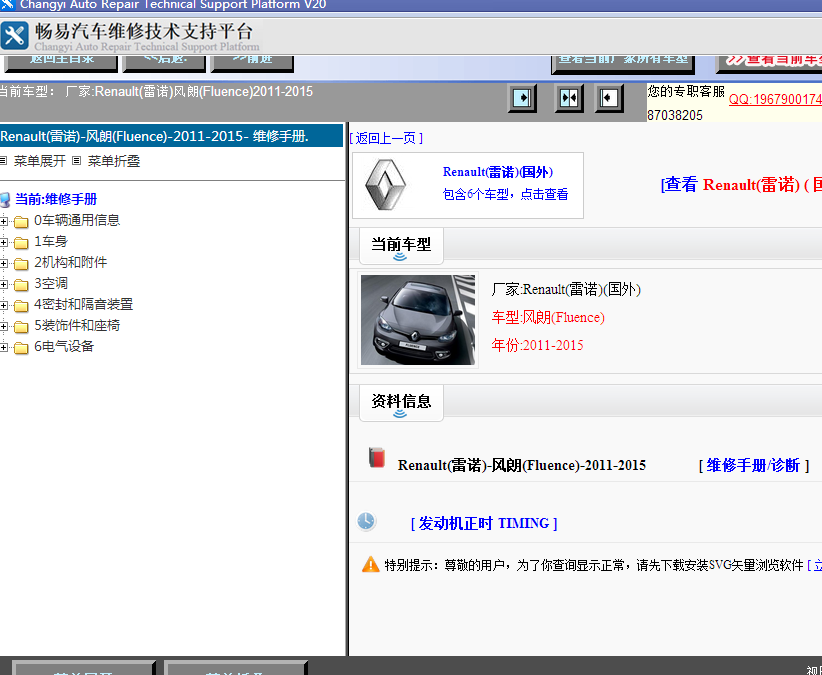This screenshot has height=675, width=822.
Task: Click folder icon for 5装饰件和座椅
Action: pyautogui.click(x=21, y=326)
